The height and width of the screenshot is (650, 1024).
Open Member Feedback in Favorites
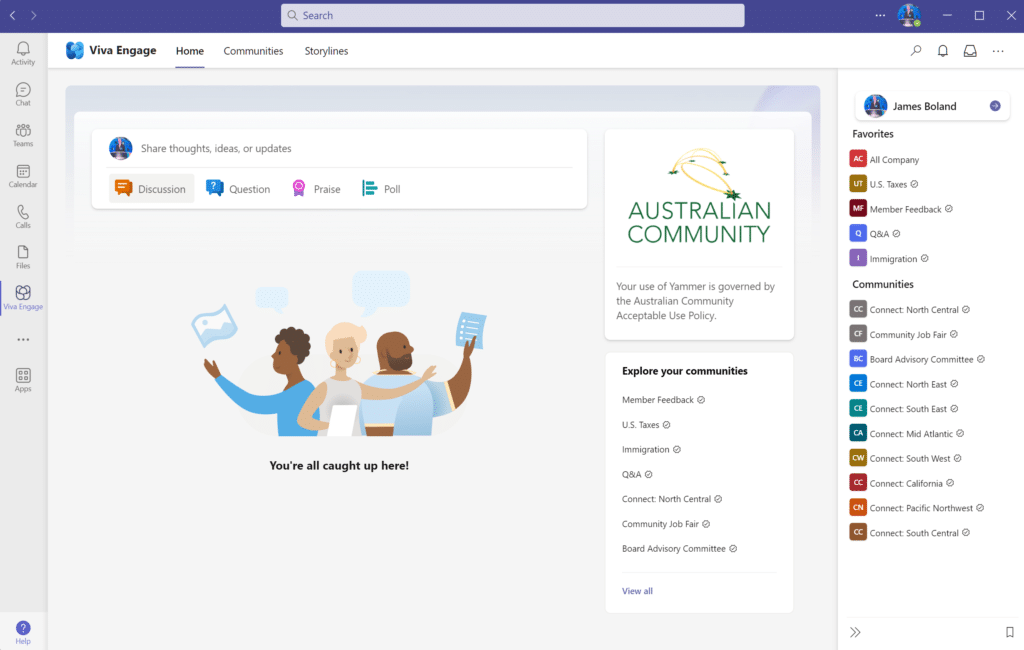901,208
